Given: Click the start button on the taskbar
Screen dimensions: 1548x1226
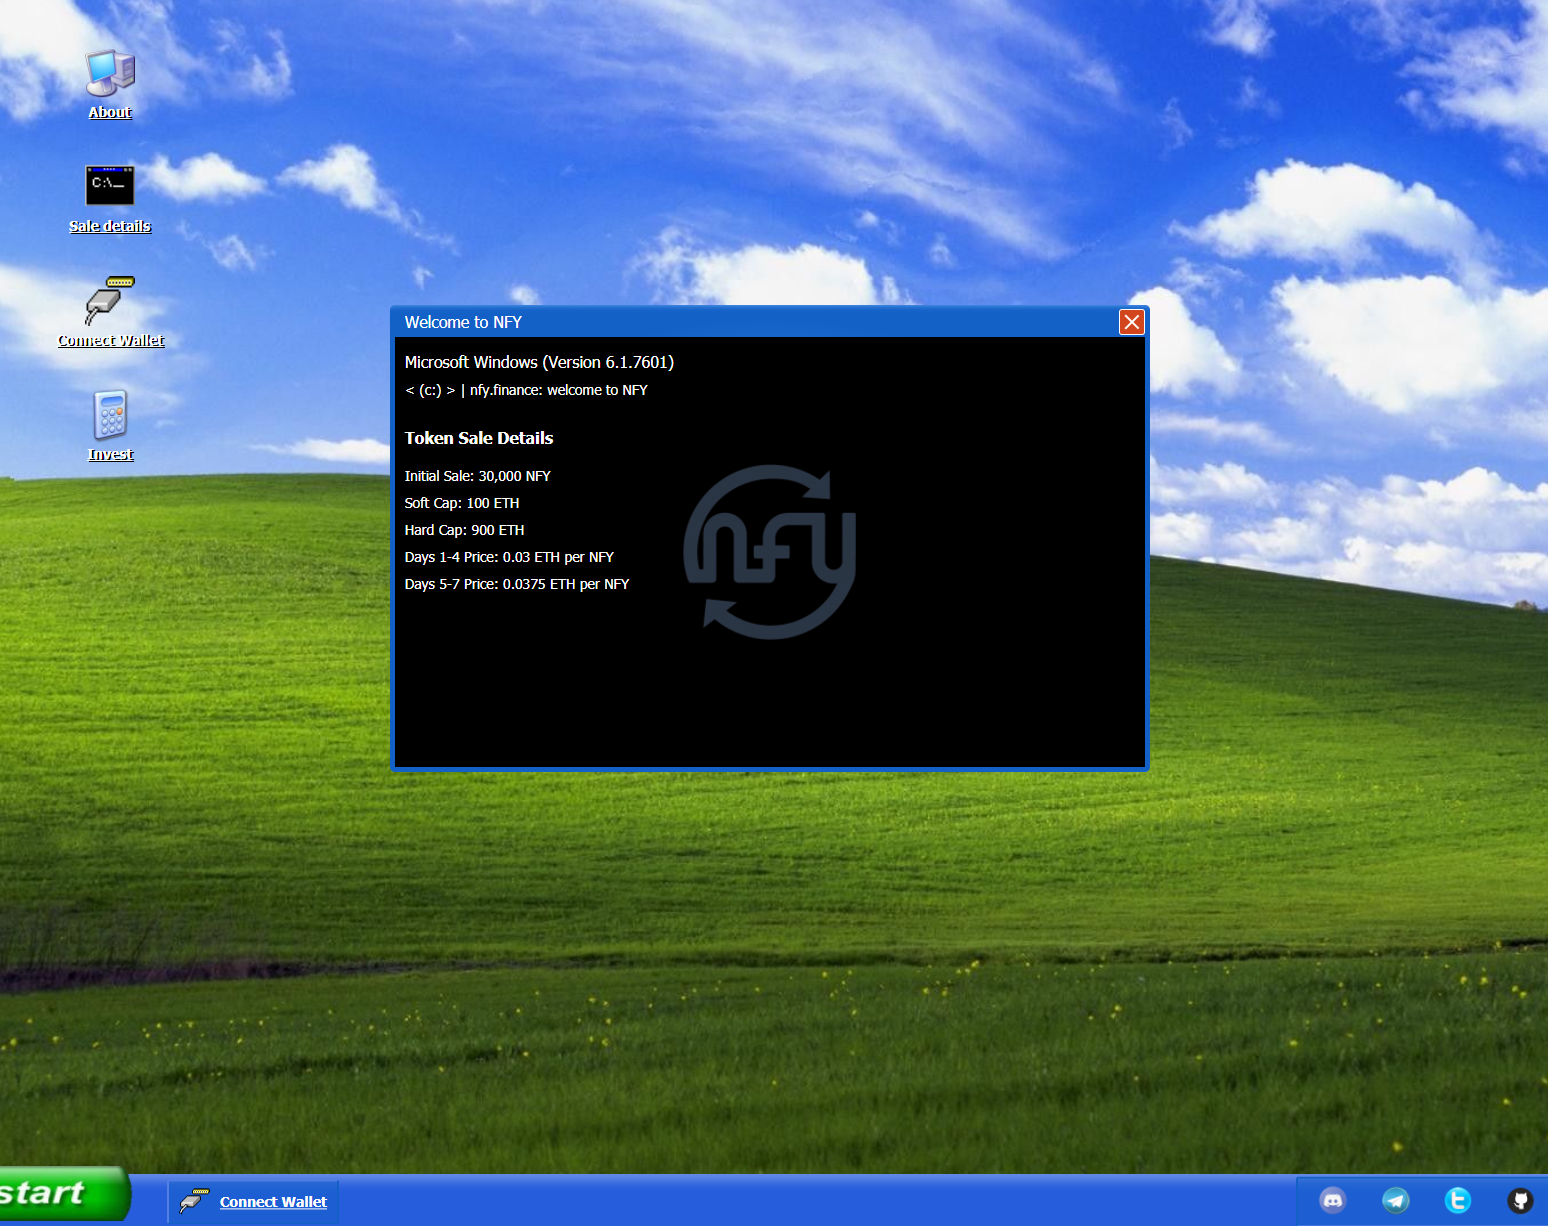Looking at the screenshot, I should 64,1194.
